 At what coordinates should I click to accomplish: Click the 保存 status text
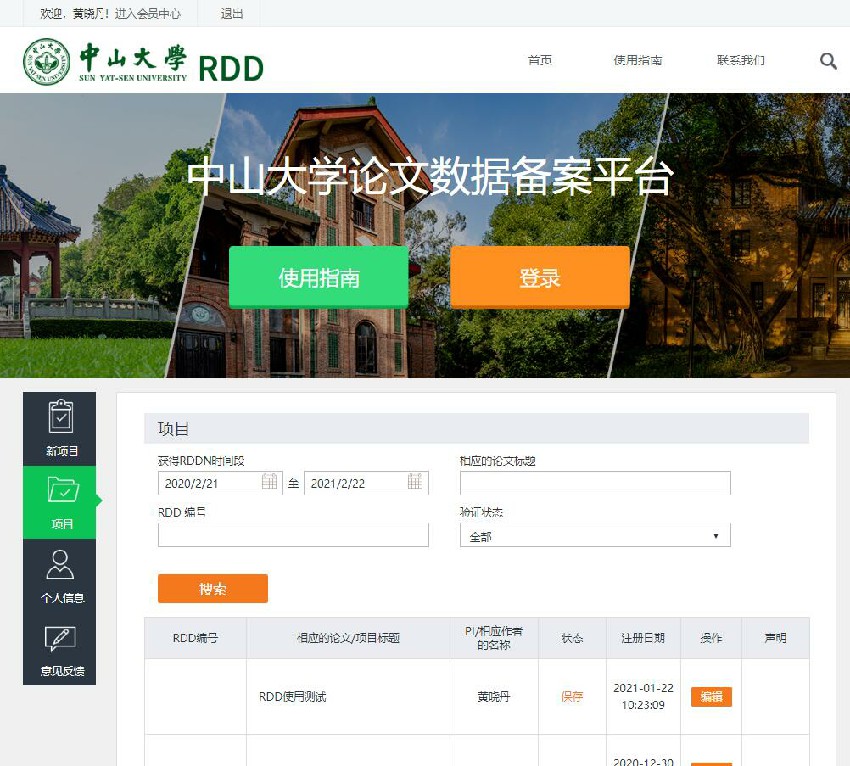(x=572, y=697)
